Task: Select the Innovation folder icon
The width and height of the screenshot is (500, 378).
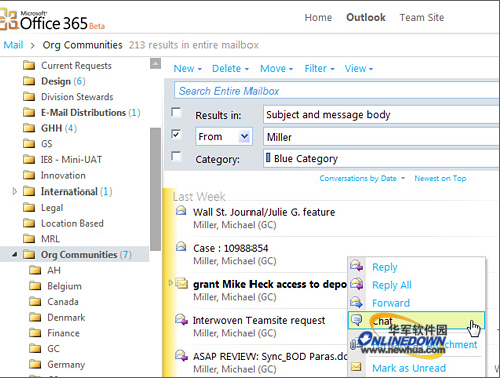Action: pyautogui.click(x=29, y=175)
